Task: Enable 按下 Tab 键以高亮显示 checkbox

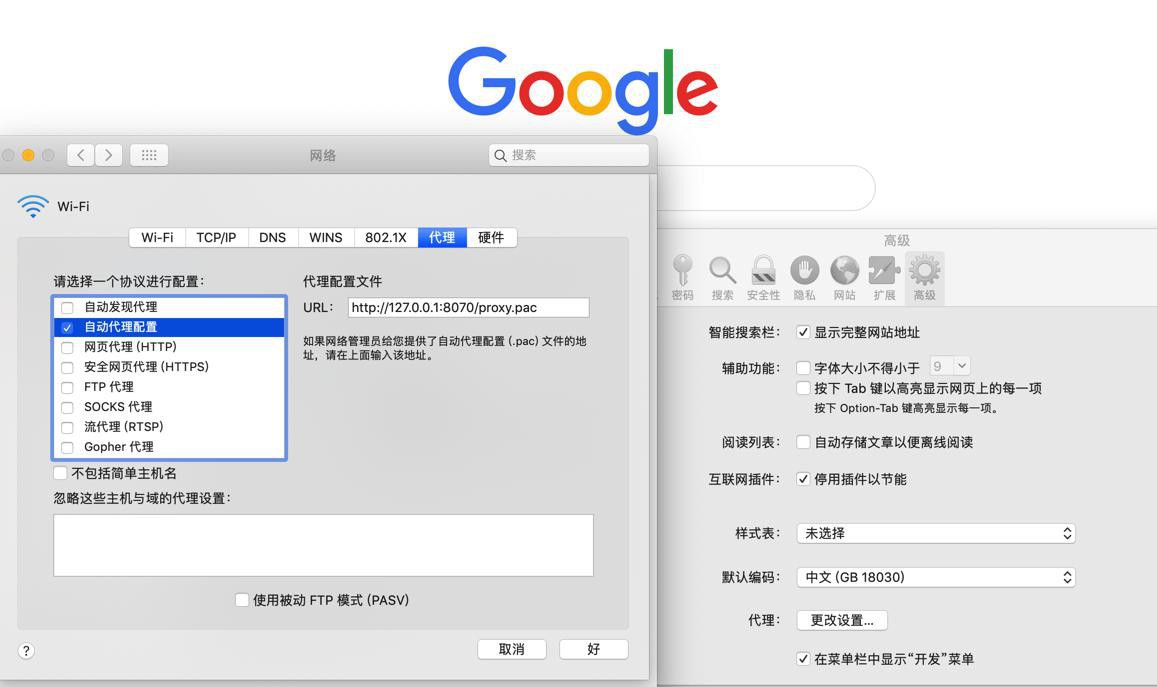Action: coord(804,388)
